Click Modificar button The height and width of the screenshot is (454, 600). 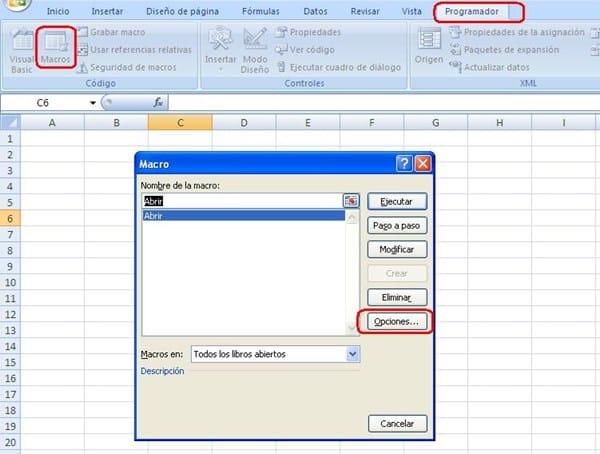point(397,250)
